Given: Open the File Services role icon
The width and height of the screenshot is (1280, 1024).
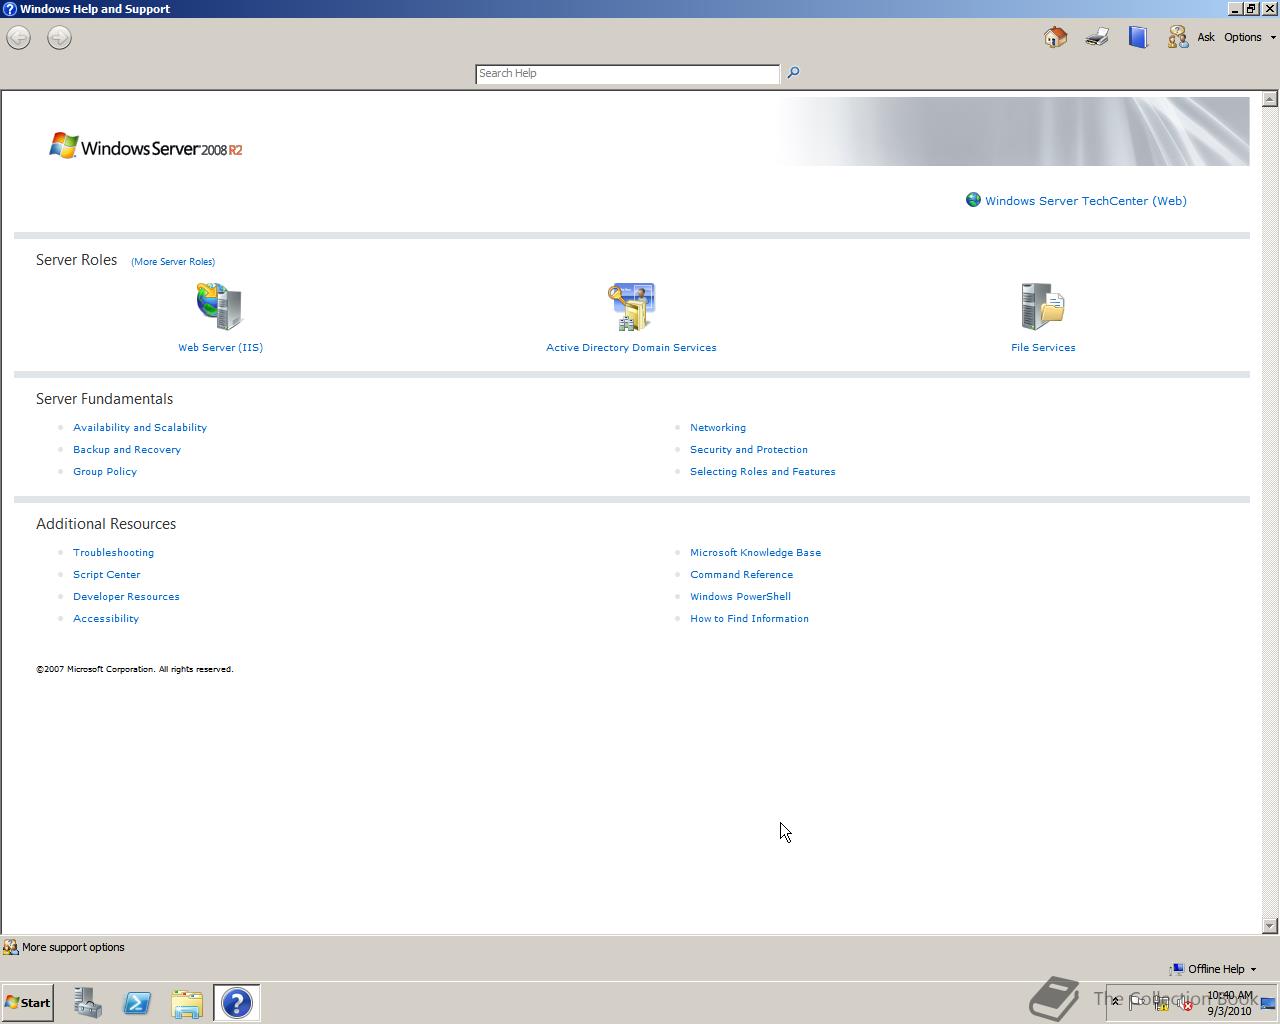Looking at the screenshot, I should click(x=1043, y=306).
